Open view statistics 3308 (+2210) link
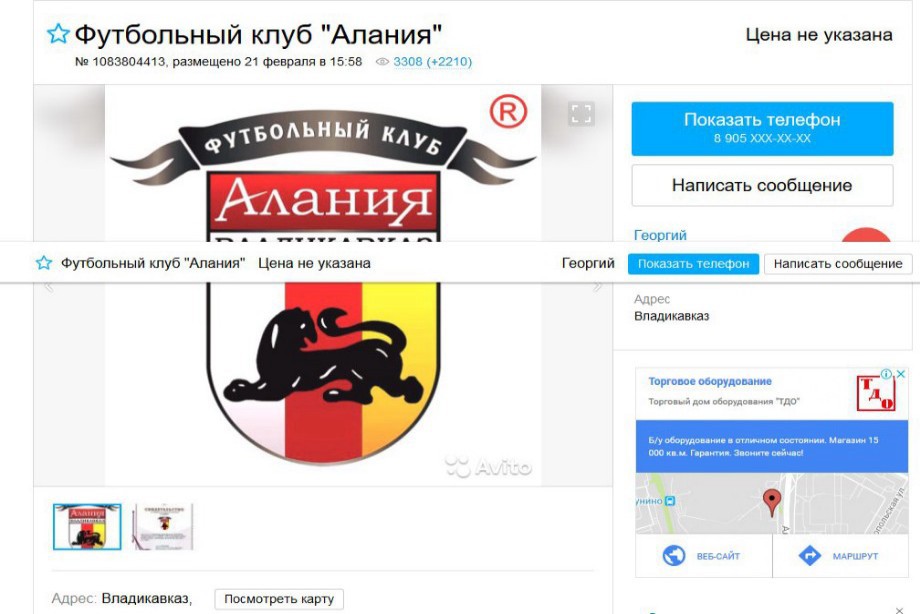920x614 pixels. [432, 62]
